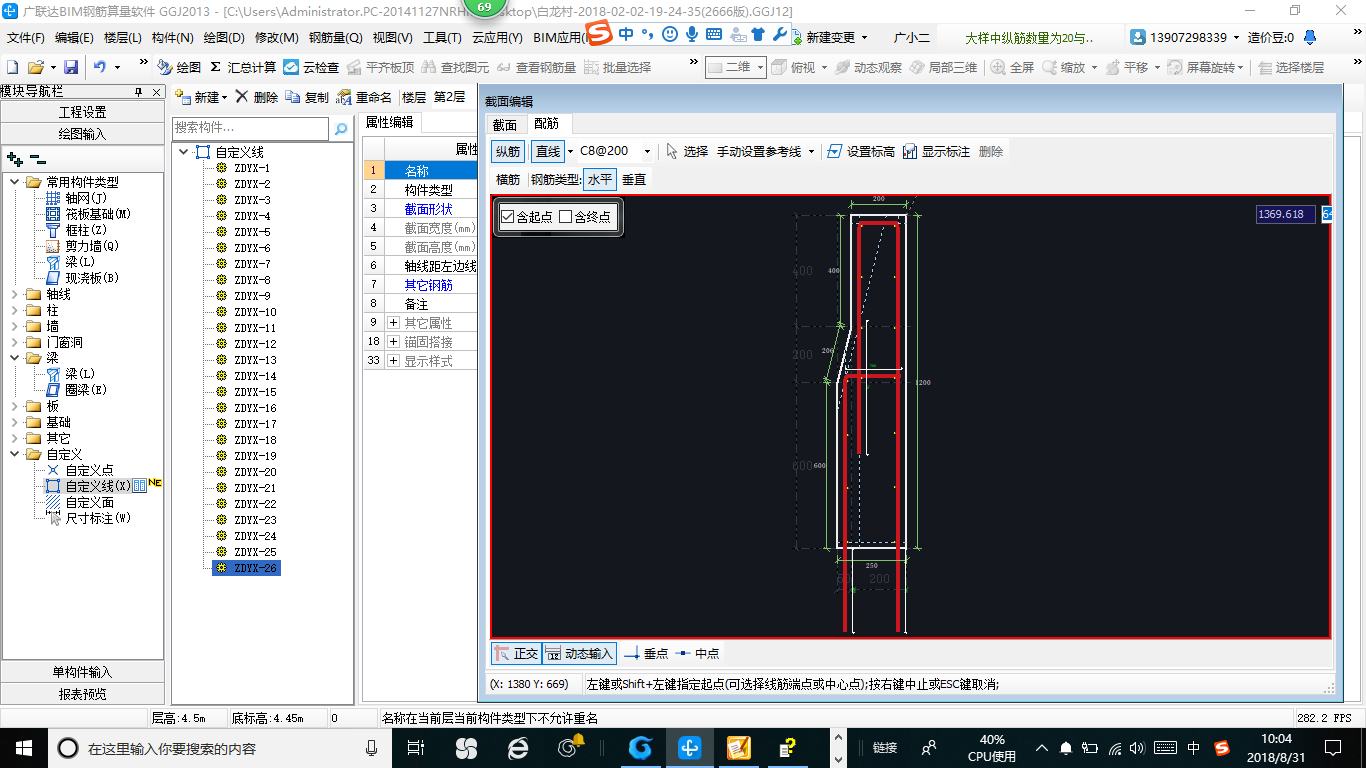This screenshot has width=1366, height=768.
Task: Switch to 配筋 tab
Action: coord(547,124)
